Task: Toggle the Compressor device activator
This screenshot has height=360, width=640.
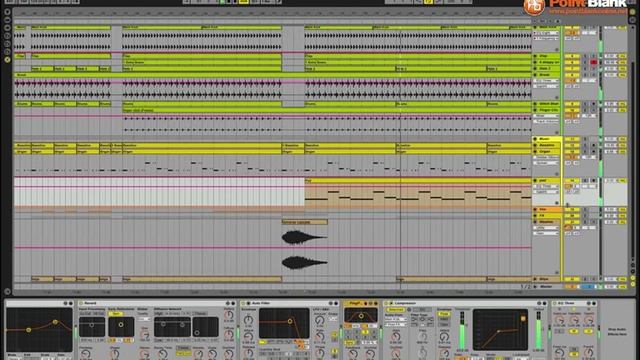Action: pos(386,303)
